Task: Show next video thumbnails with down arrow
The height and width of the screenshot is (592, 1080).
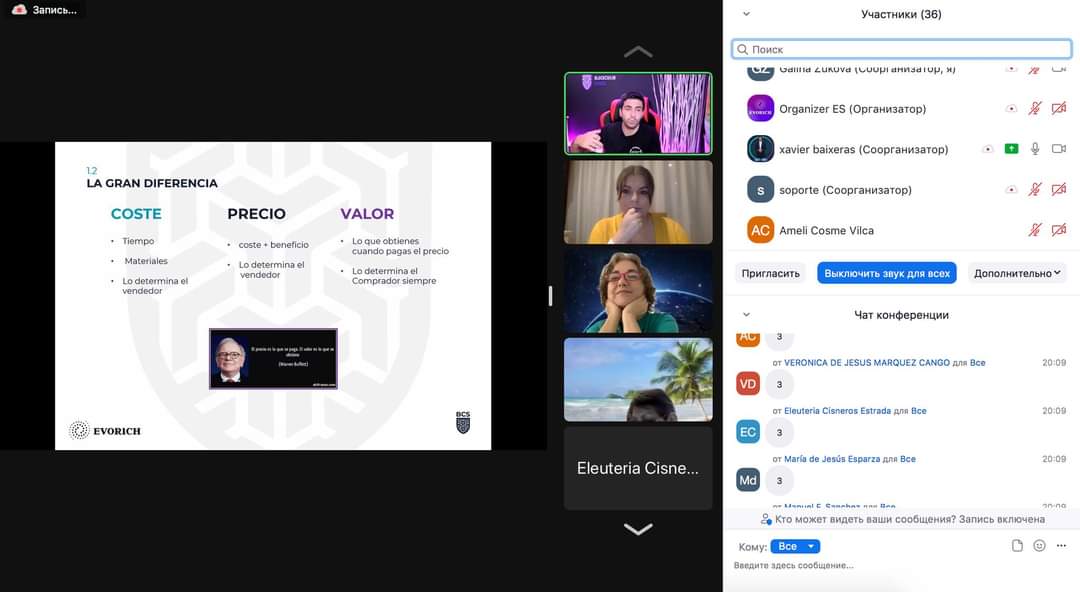Action: coord(638,529)
